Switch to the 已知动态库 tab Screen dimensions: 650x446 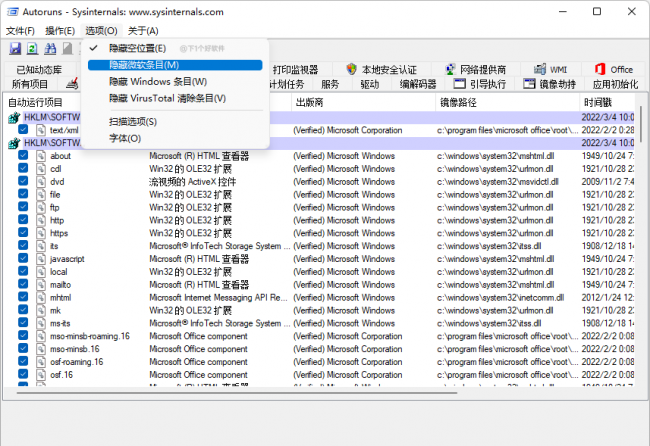[40, 69]
